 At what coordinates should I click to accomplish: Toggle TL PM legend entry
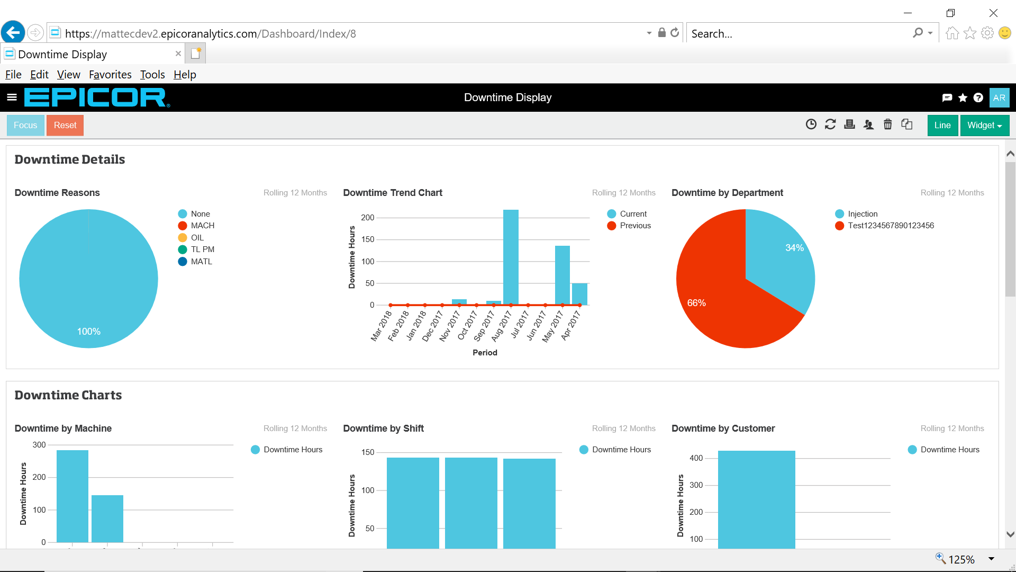[196, 249]
